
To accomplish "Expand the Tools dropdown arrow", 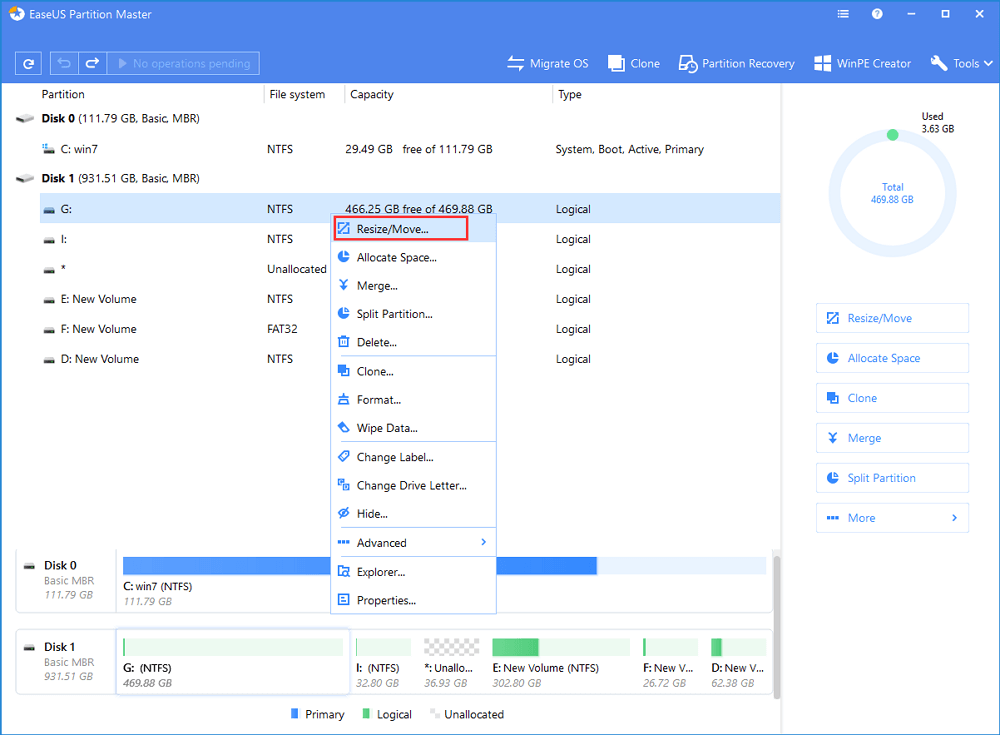I will click(989, 63).
